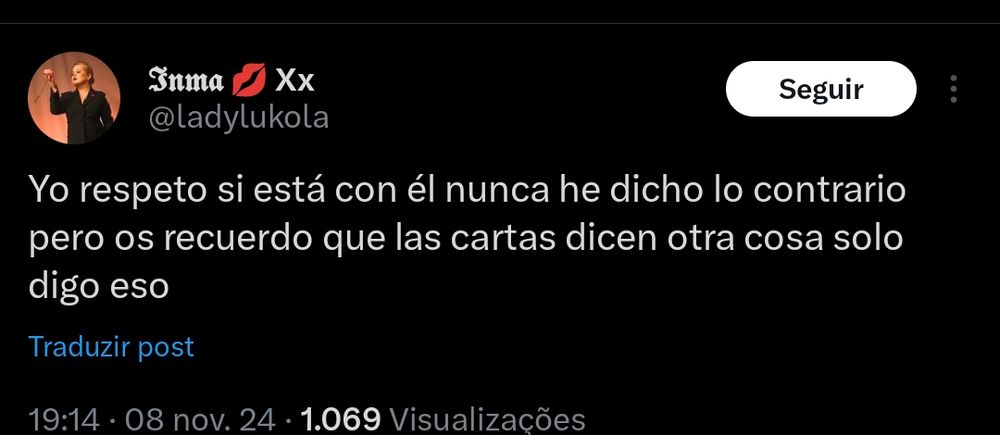Click the 1.069 views count

coord(340,420)
